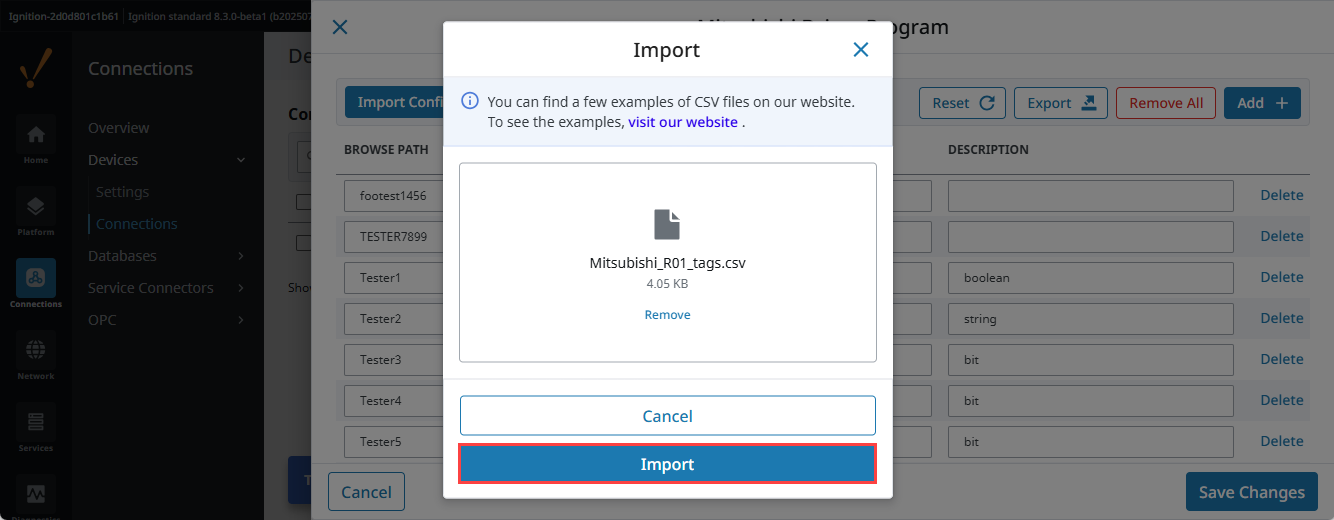This screenshot has width=1334, height=520.
Task: Click the empty description field for TESTER7899
Action: (x=1090, y=237)
